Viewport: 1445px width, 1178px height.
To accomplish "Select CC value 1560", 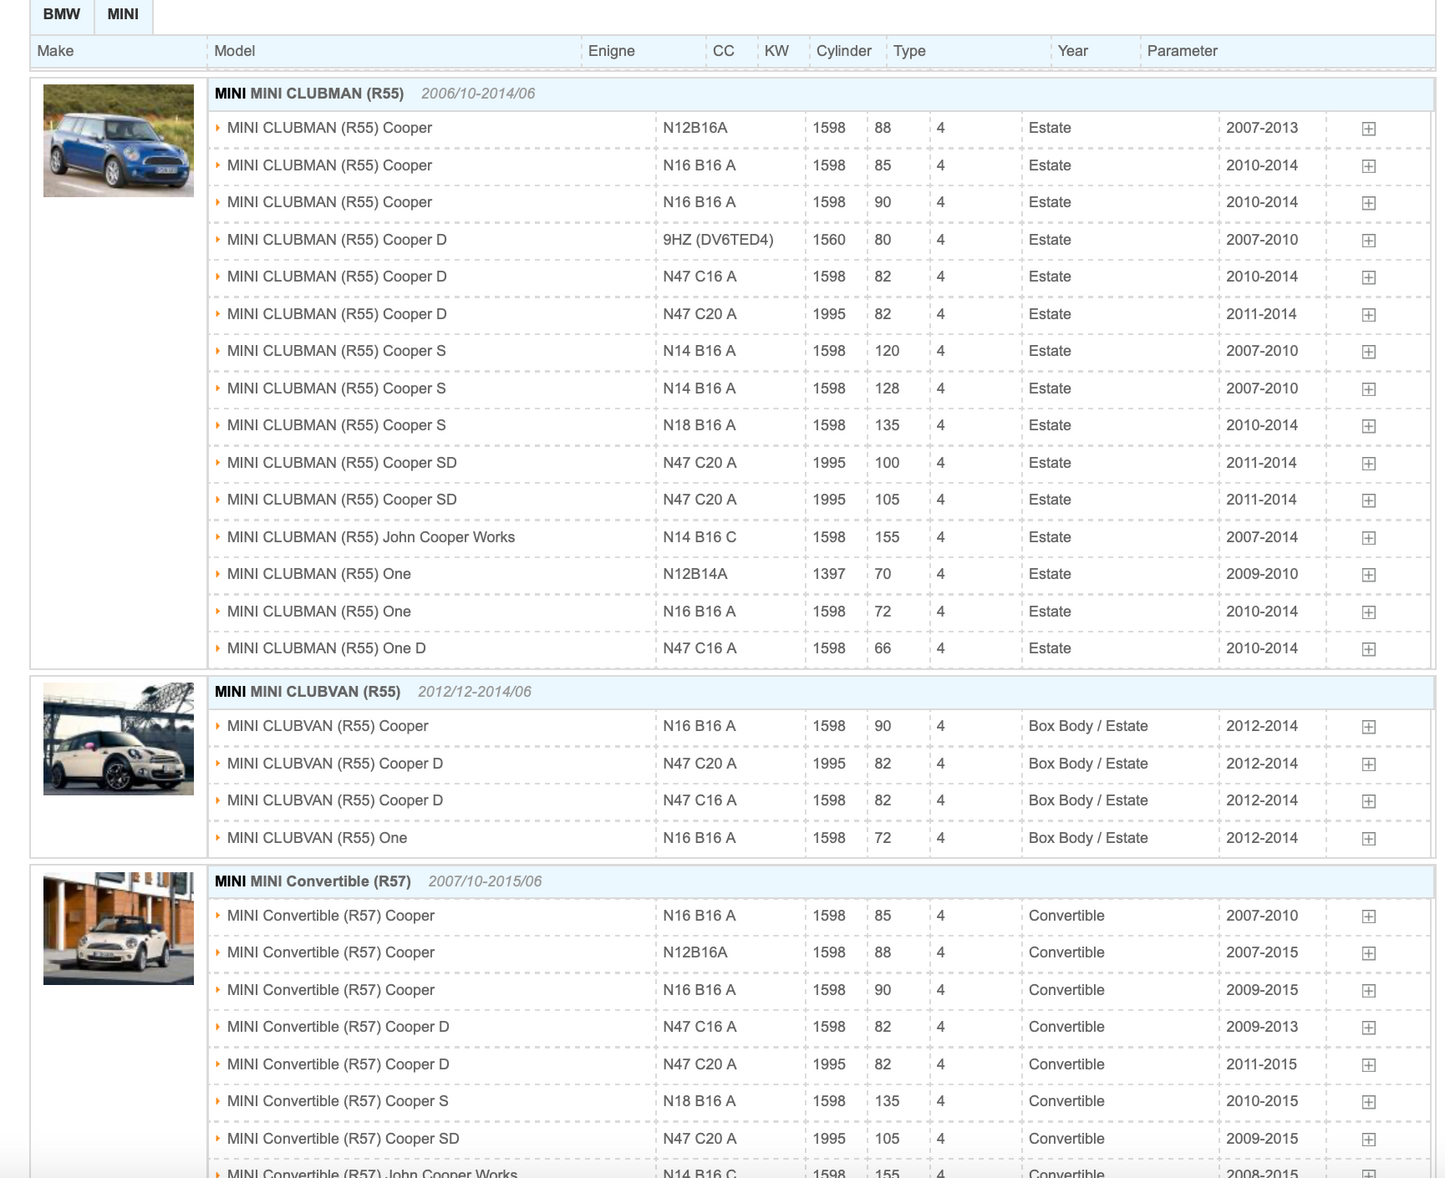I will pos(829,240).
